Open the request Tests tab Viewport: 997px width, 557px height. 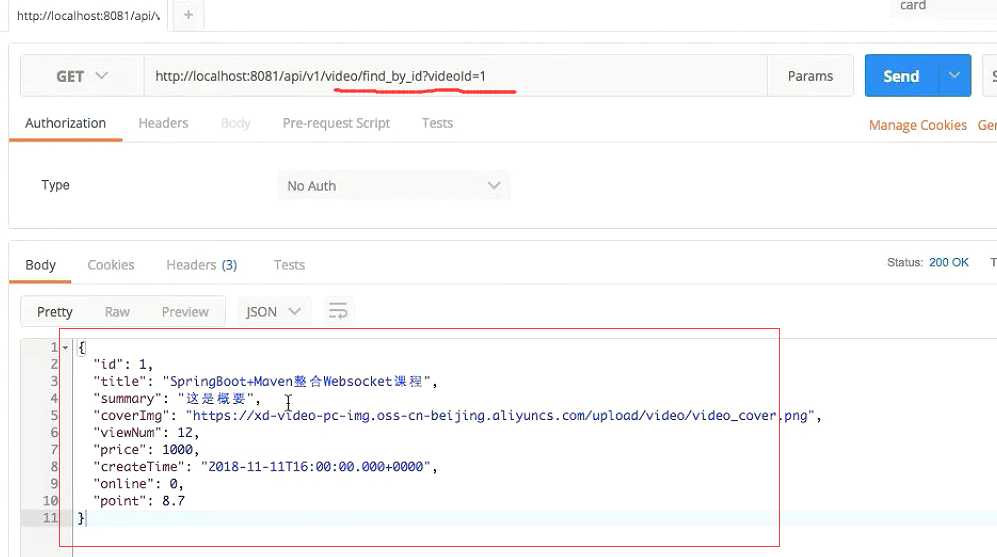coord(437,123)
